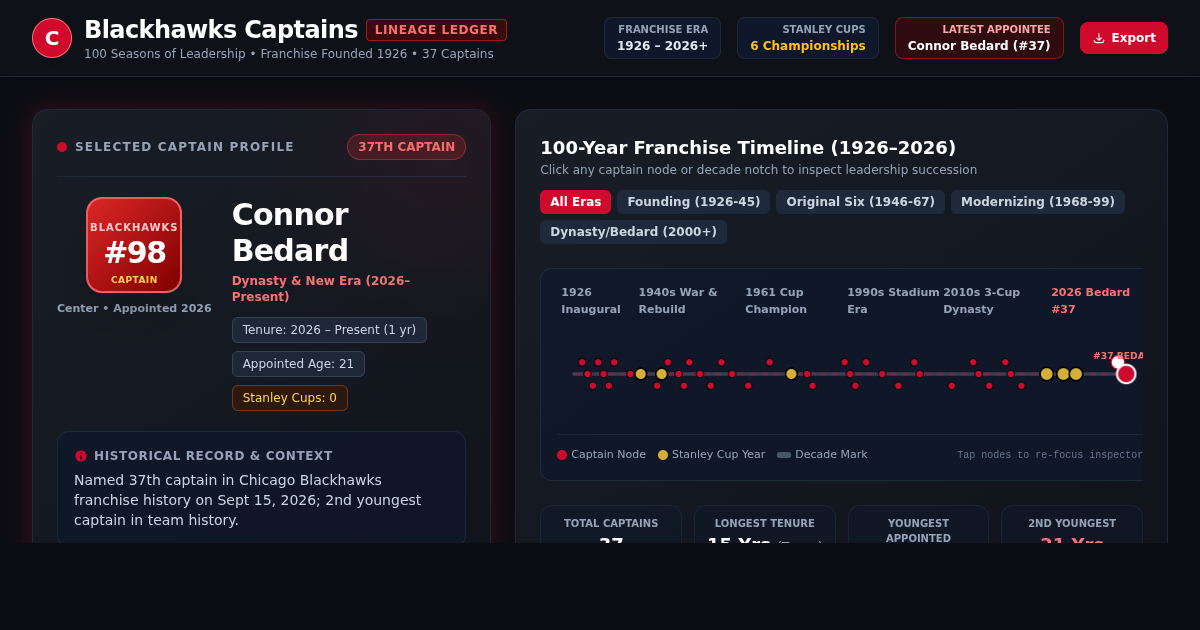Click the gray Decade Mark legend swatch
Screen dimensions: 1200x630
[x=784, y=455]
